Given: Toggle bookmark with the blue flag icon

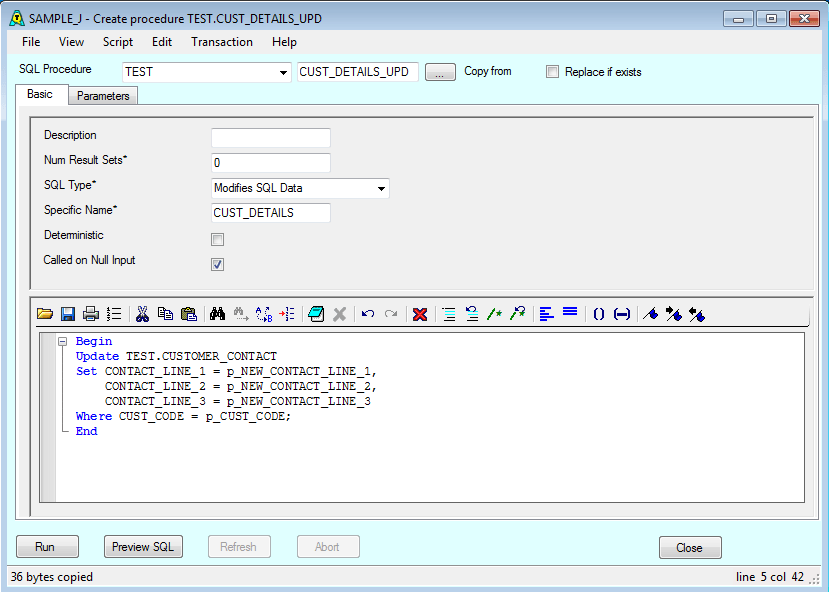Looking at the screenshot, I should (x=650, y=314).
